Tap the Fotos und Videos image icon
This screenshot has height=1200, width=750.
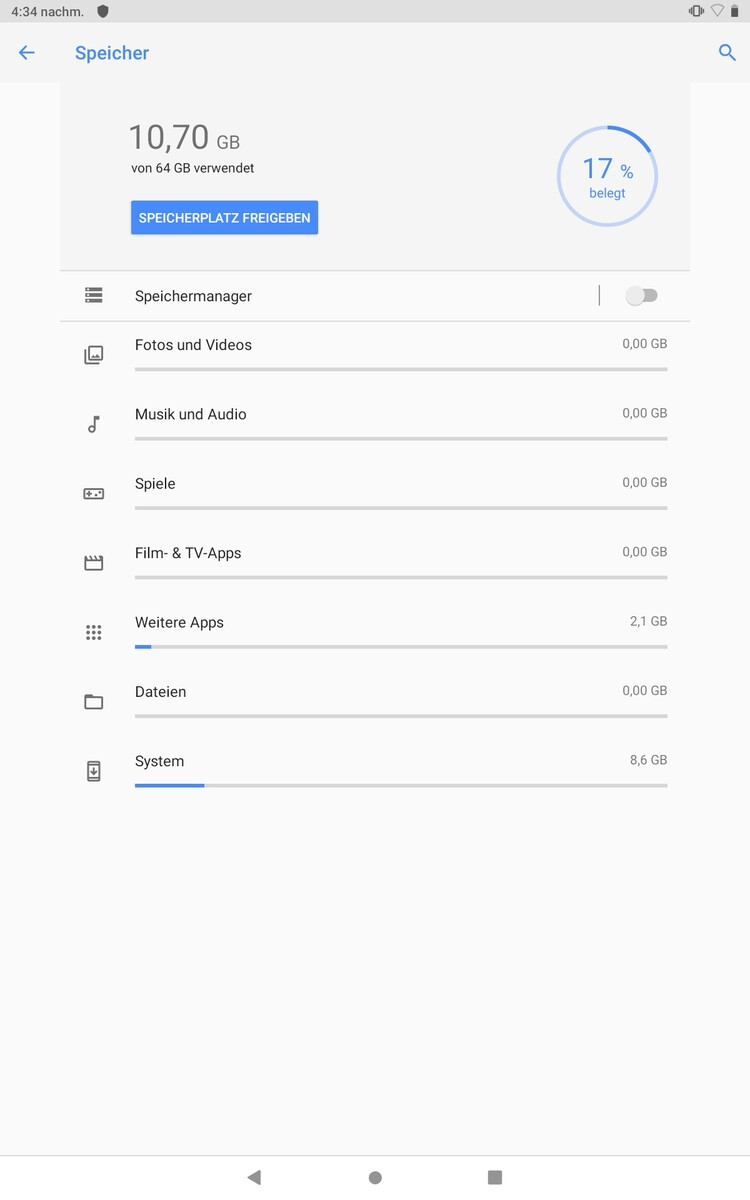tap(94, 355)
